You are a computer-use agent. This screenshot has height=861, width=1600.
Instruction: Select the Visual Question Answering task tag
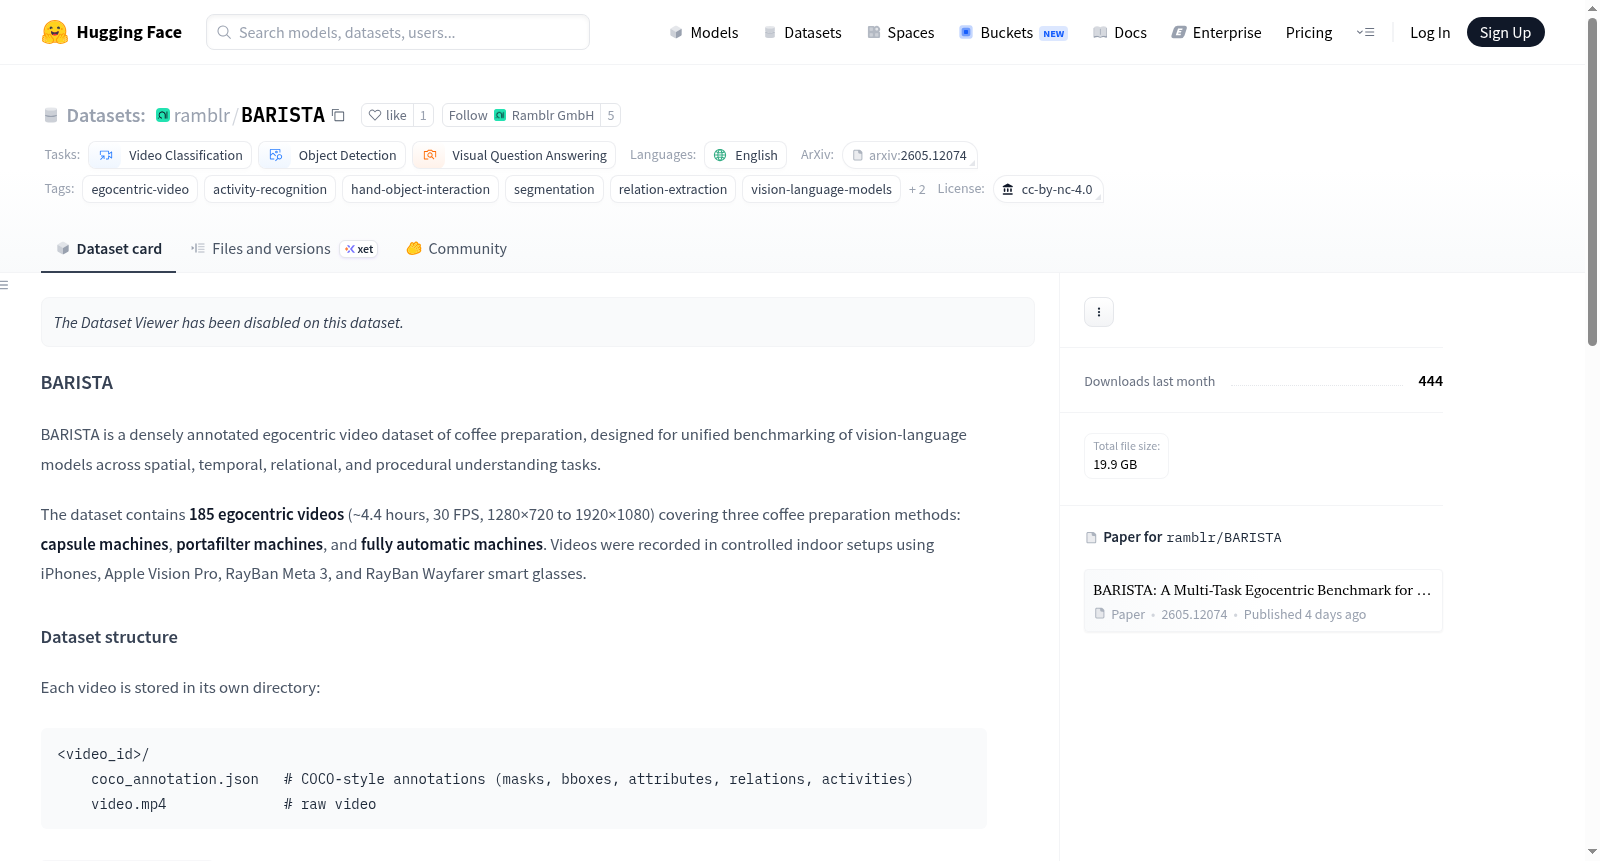[x=514, y=155]
